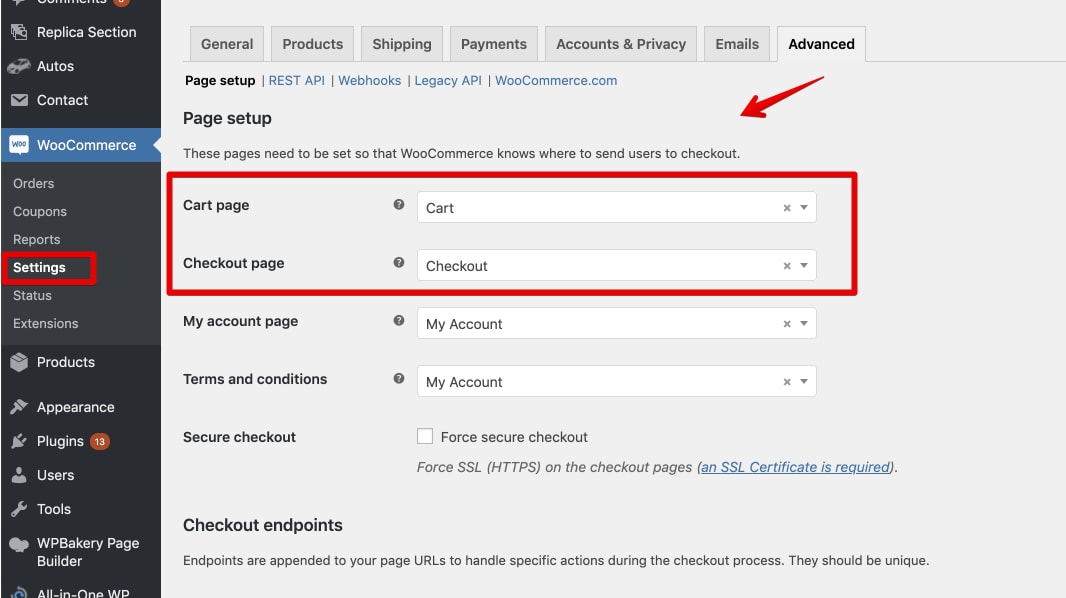Open the WooCommerce.com subsection link
The width and height of the screenshot is (1066, 598).
pos(556,80)
